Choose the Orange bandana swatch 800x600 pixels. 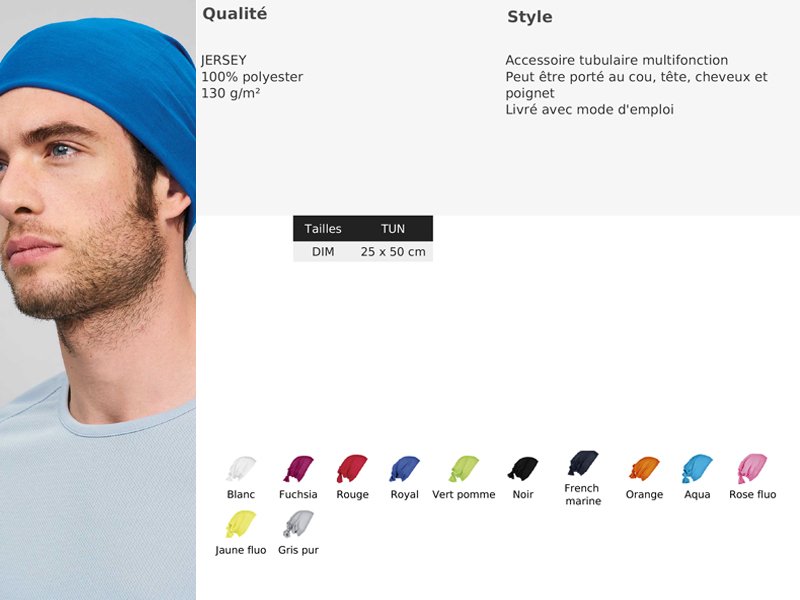click(644, 468)
